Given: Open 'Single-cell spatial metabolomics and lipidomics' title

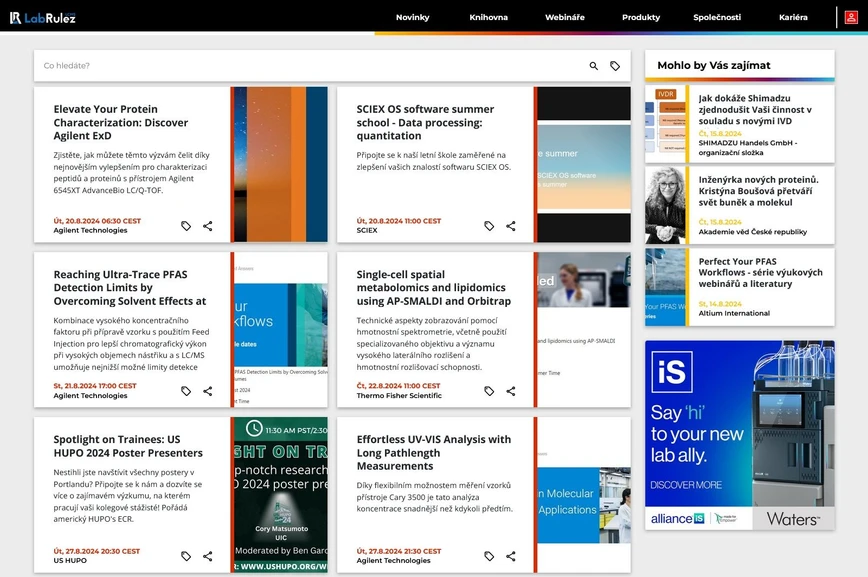Looking at the screenshot, I should 433,287.
